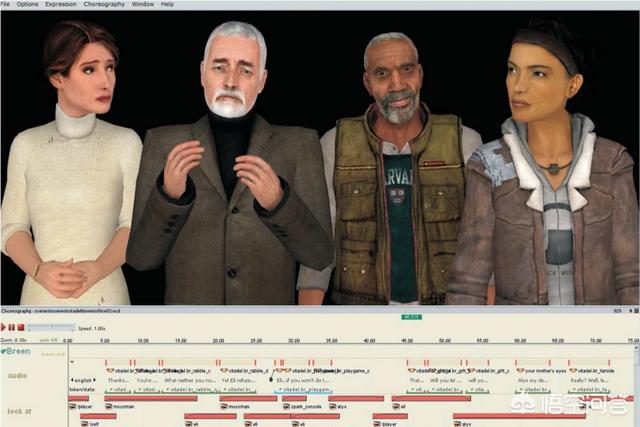Select the audio channel label

pyautogui.click(x=17, y=376)
